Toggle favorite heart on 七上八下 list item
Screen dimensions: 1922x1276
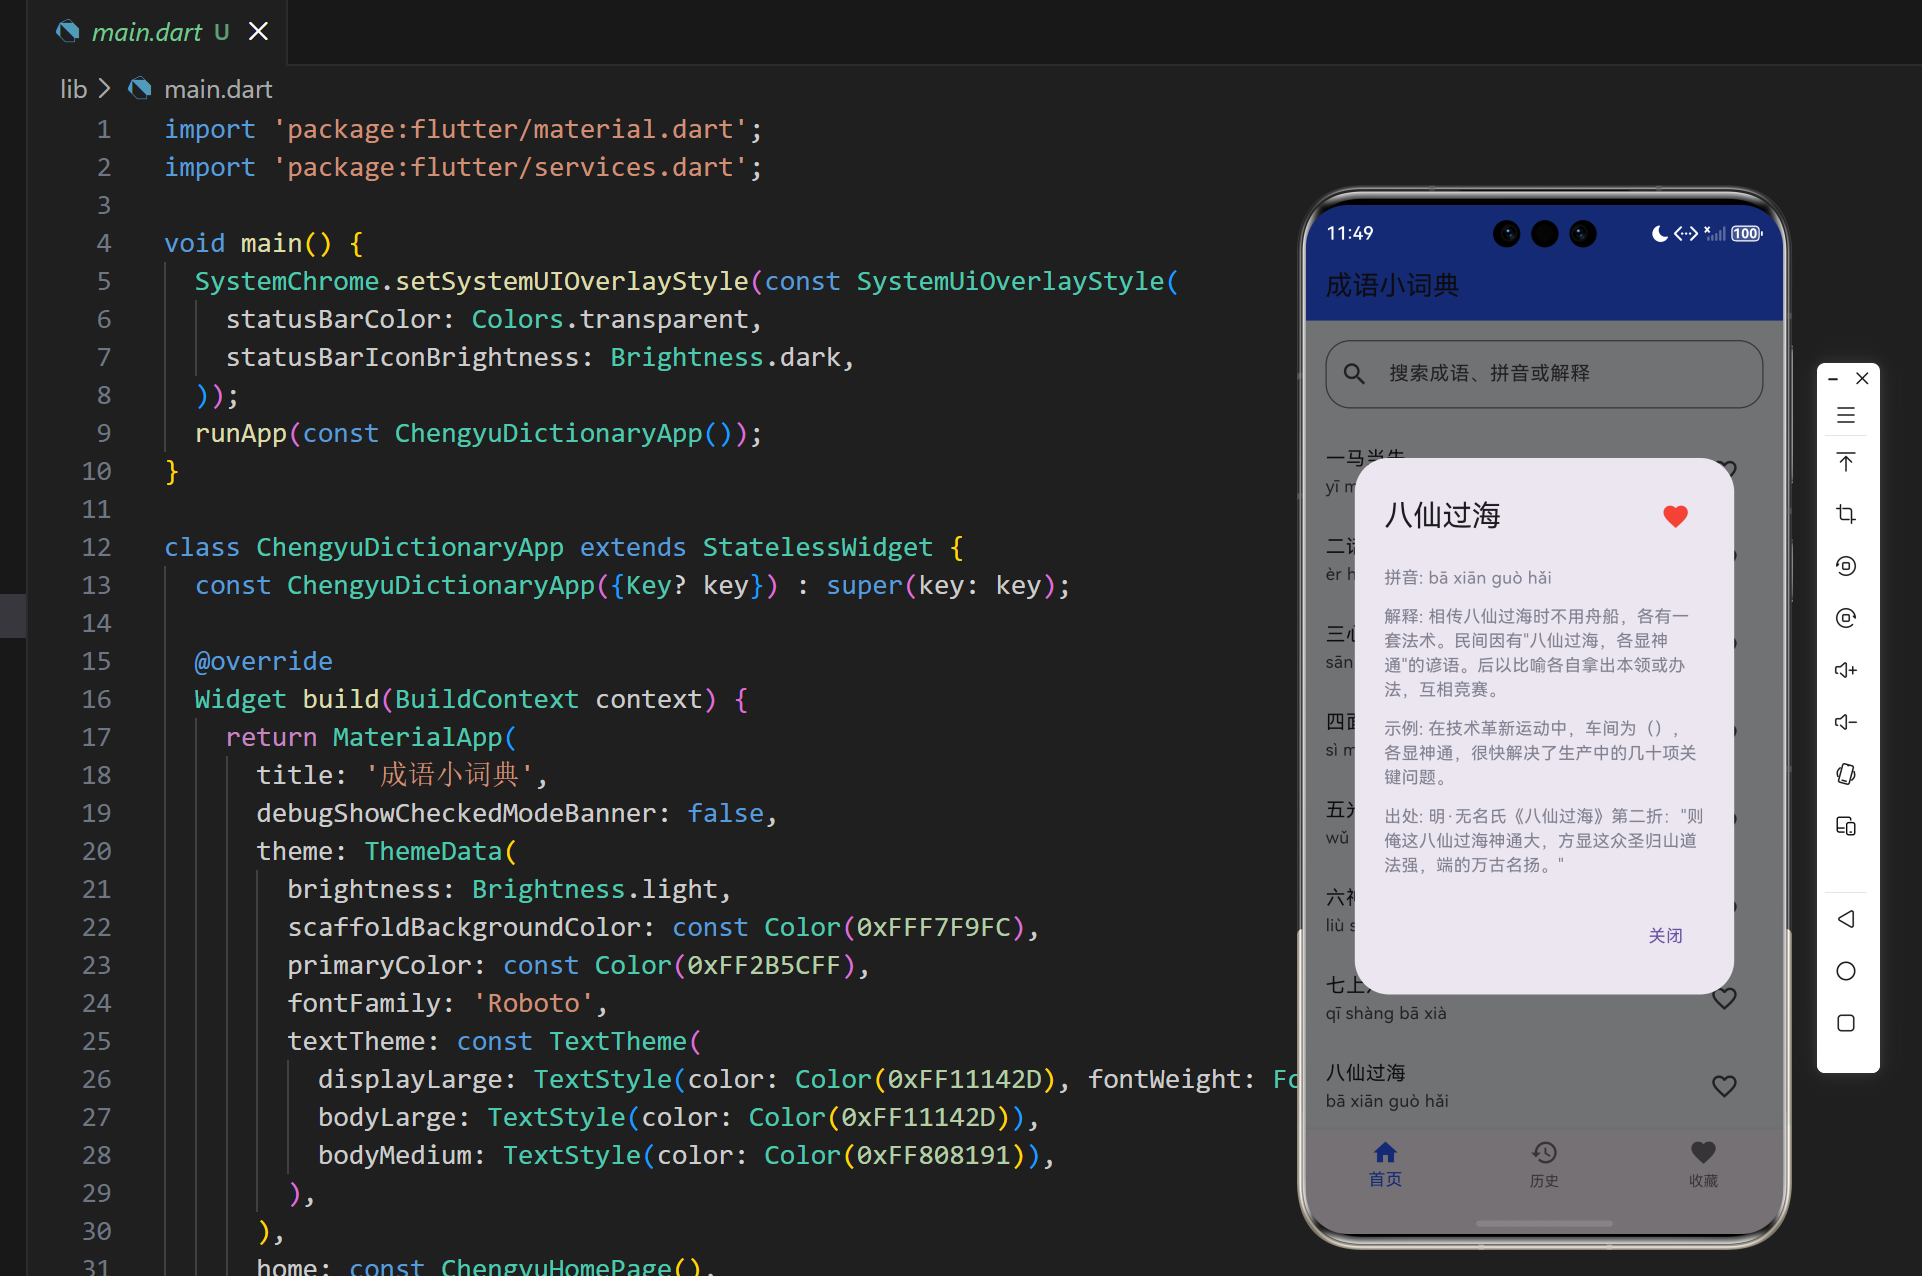1724,998
